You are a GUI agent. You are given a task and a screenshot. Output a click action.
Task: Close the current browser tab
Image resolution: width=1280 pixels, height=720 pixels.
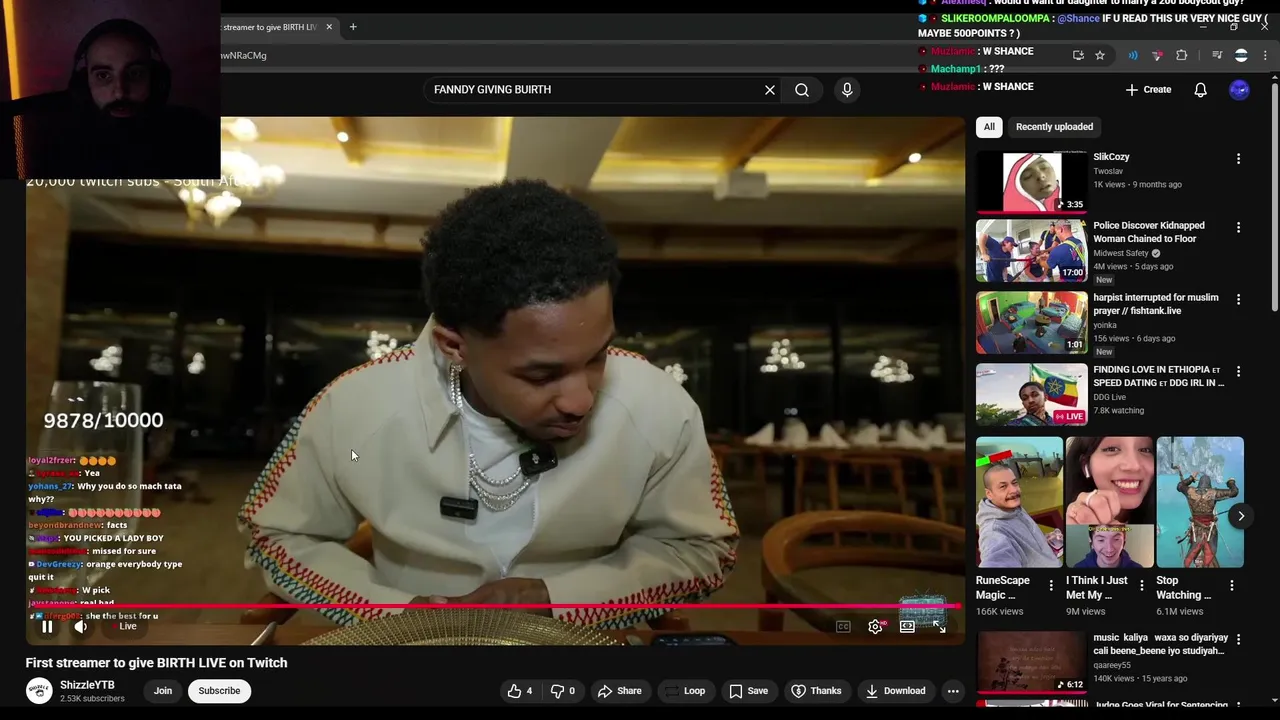pos(329,27)
